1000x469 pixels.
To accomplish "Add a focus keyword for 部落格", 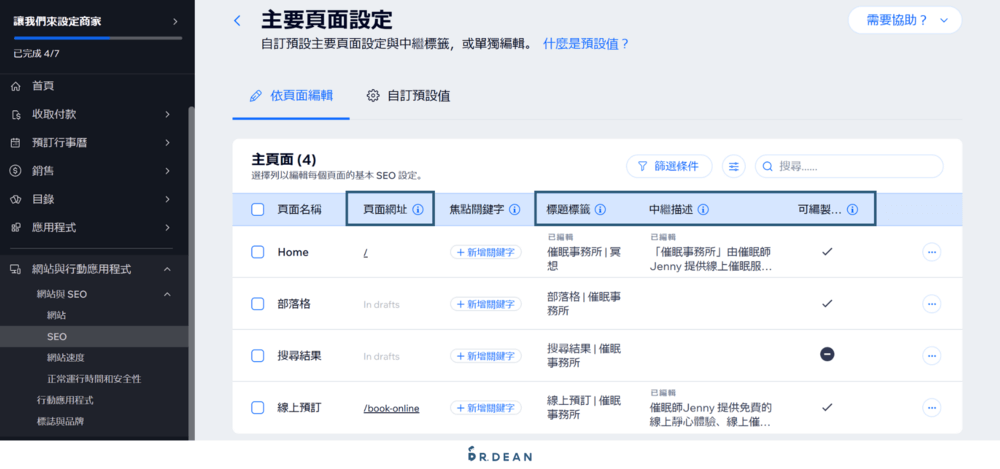I will pyautogui.click(x=486, y=304).
